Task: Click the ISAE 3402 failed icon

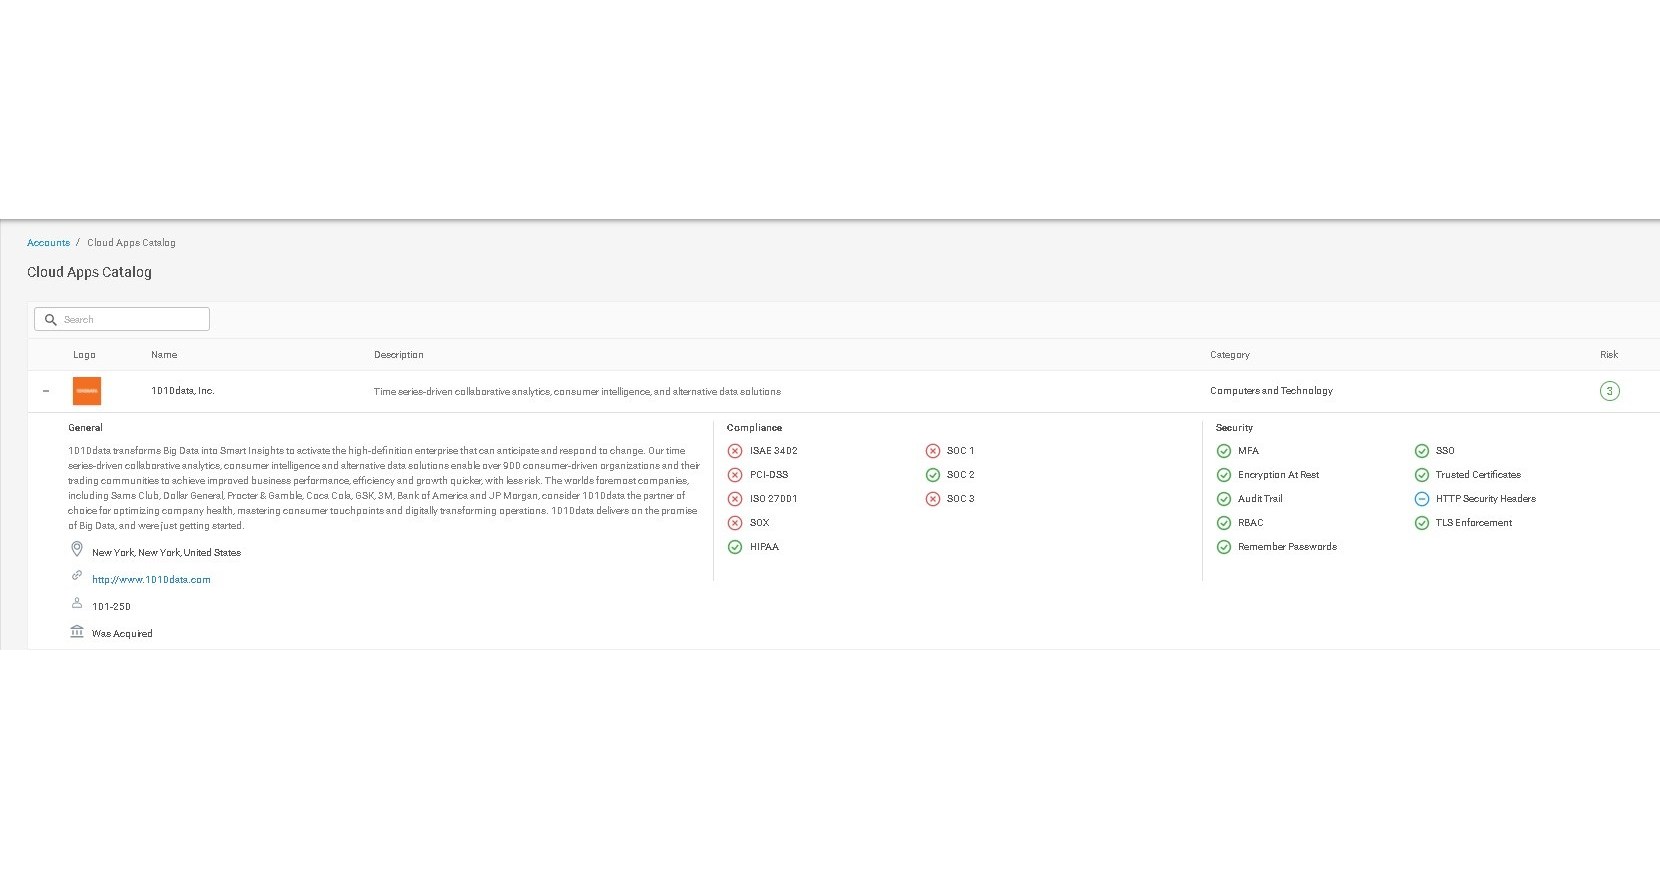Action: pos(735,451)
